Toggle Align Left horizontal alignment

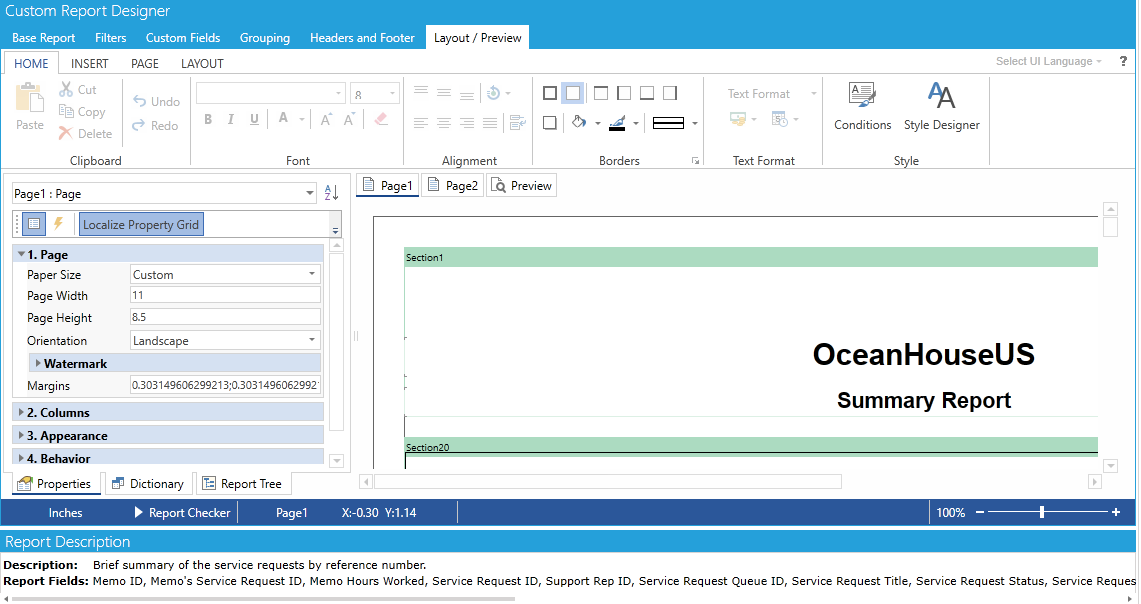[x=421, y=123]
